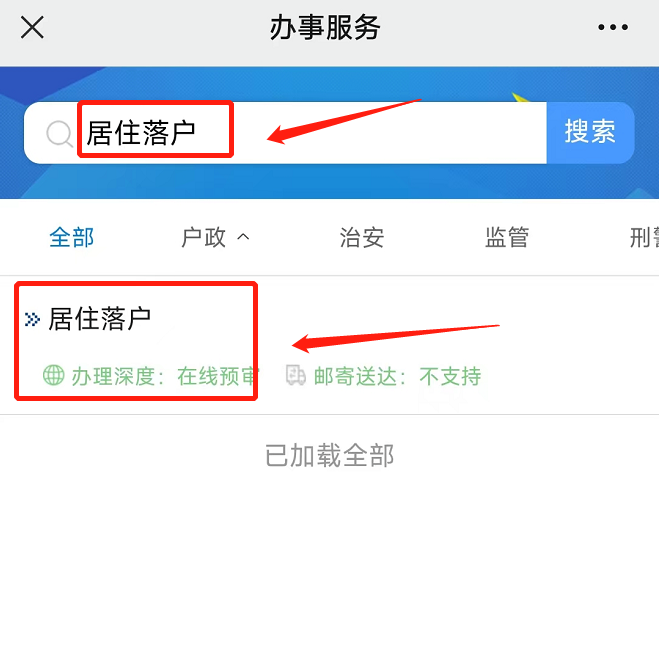660x658 pixels.
Task: Select the 全部 category tab
Action: [72, 237]
